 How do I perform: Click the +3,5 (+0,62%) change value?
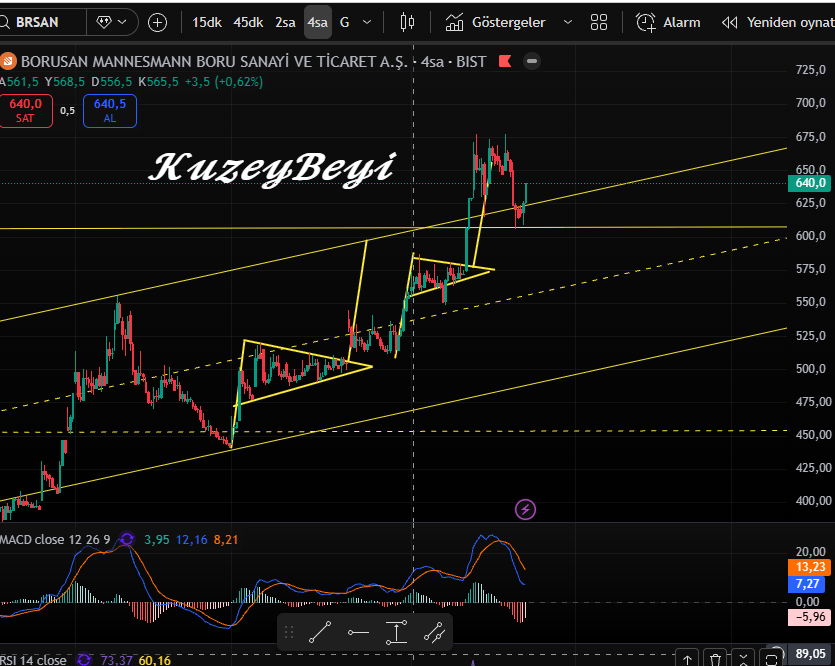coord(224,82)
